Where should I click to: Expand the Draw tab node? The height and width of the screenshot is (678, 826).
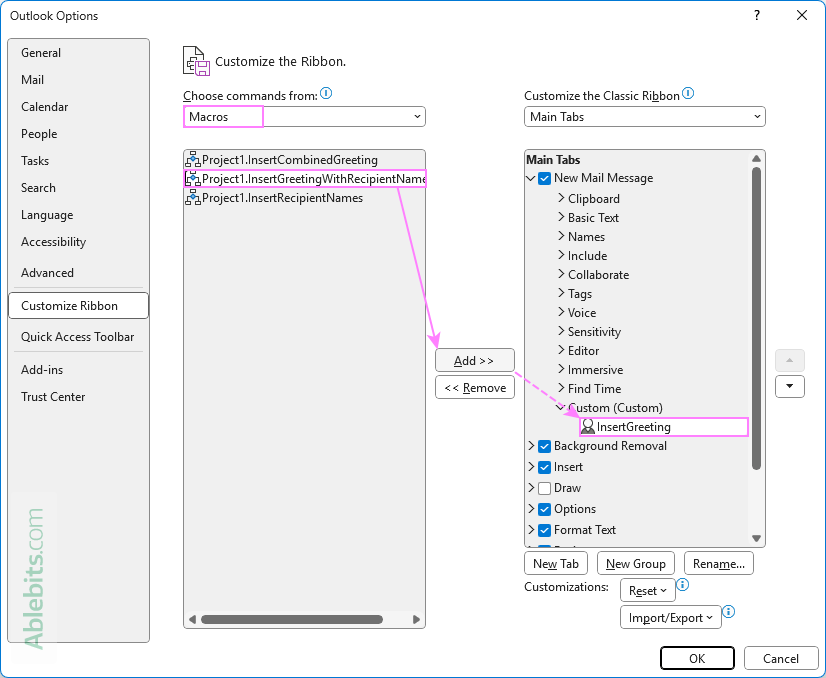click(x=531, y=488)
